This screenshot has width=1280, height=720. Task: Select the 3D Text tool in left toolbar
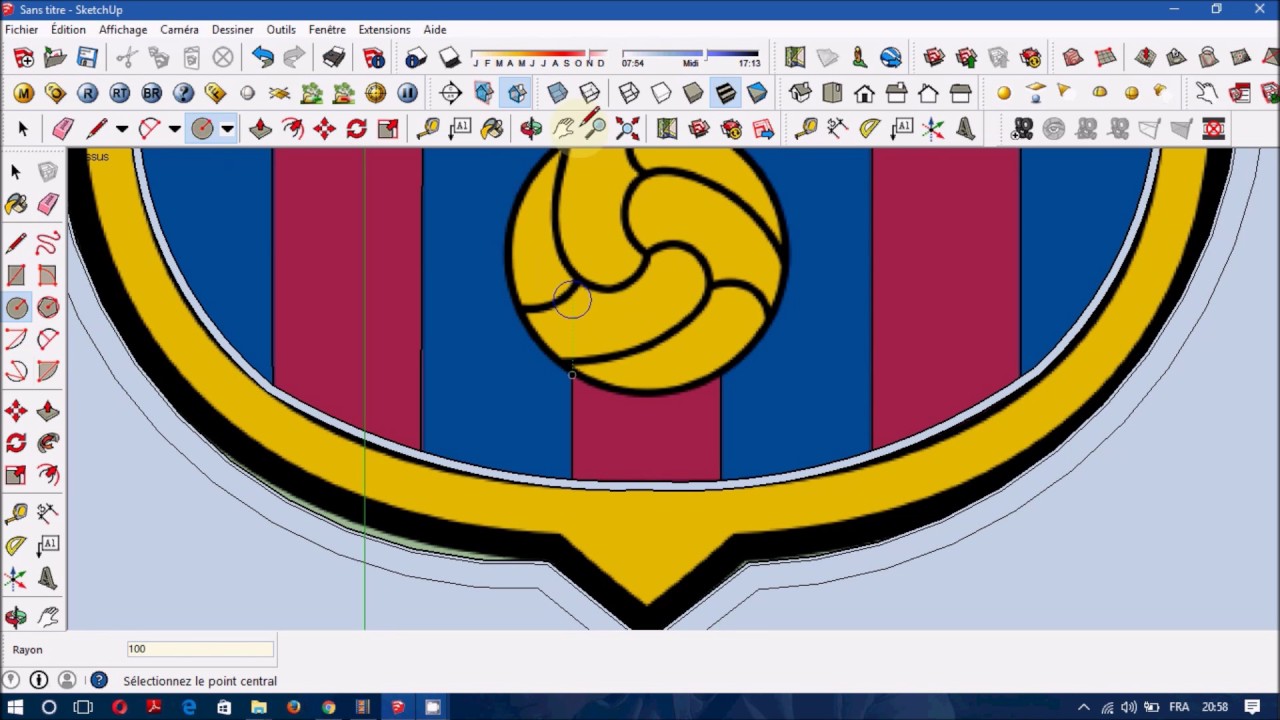click(x=48, y=579)
